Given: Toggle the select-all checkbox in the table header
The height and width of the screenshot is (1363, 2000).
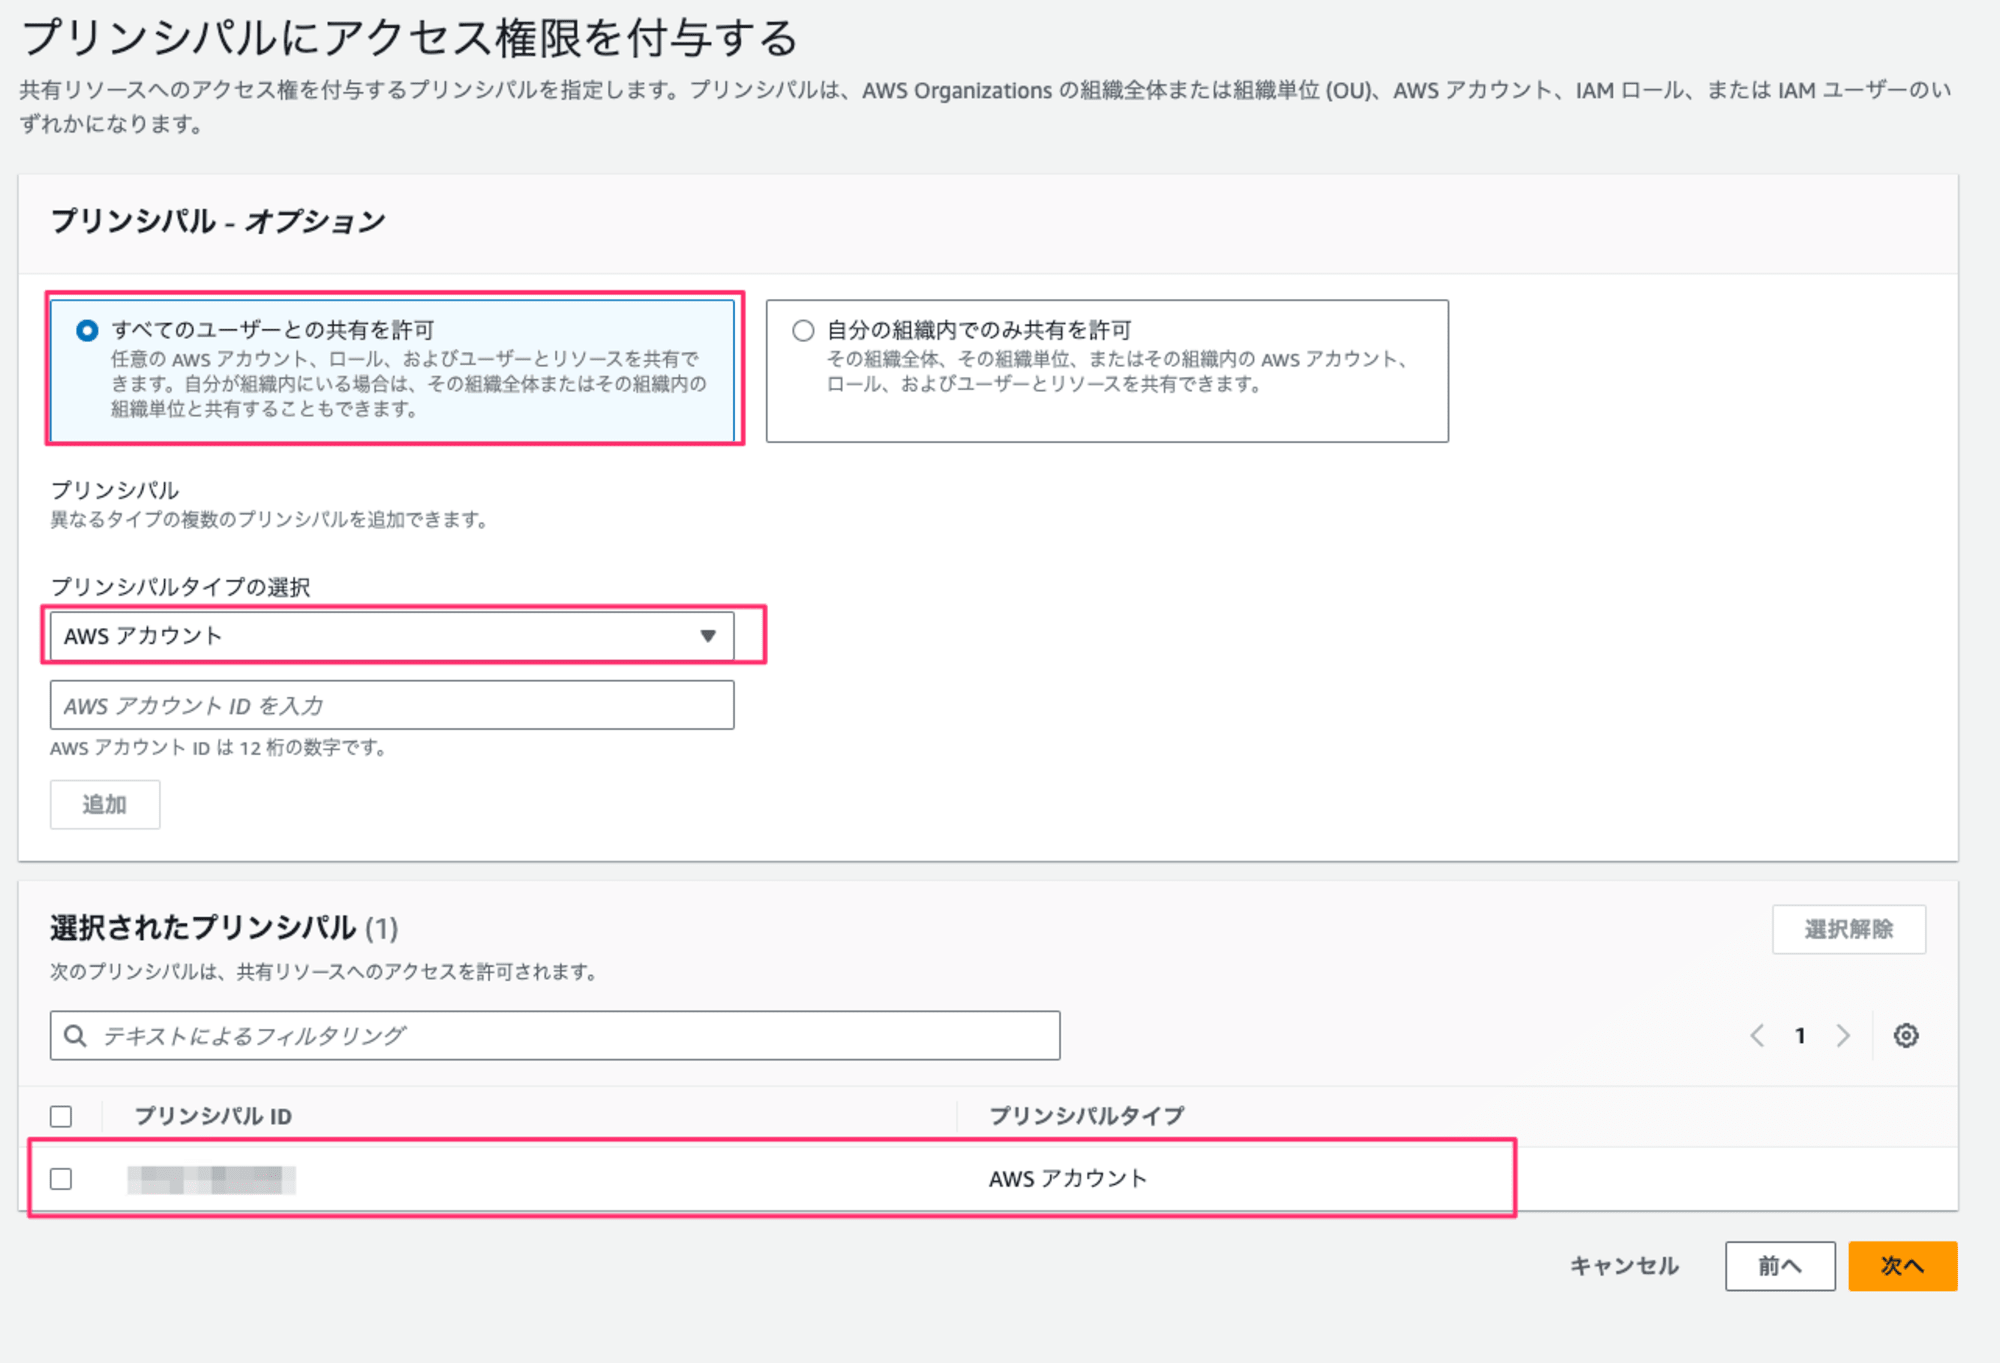Looking at the screenshot, I should pos(61,1116).
